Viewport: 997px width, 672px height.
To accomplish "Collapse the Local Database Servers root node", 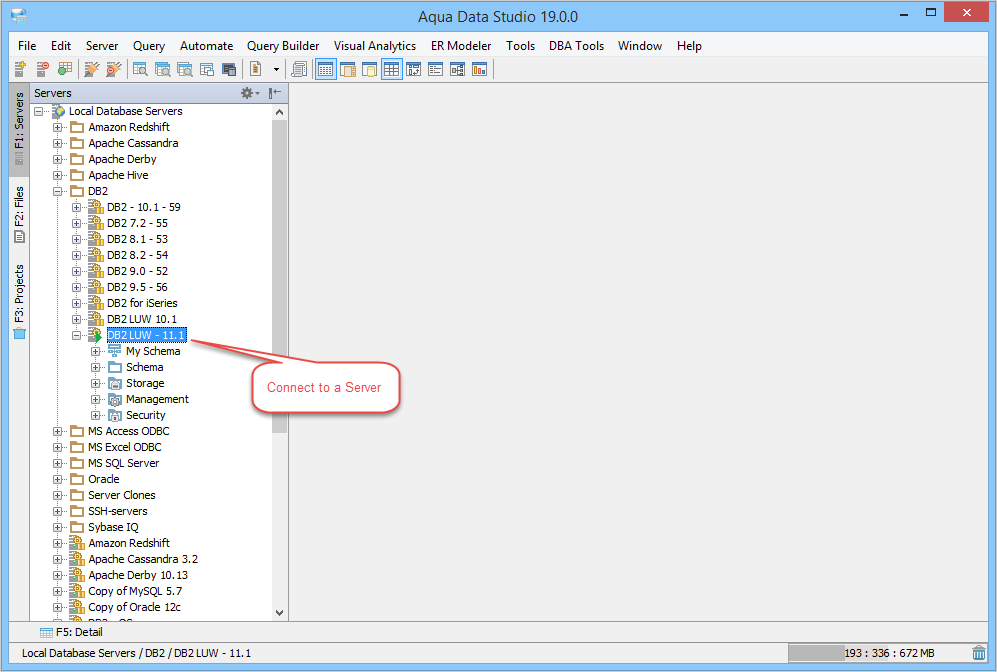I will (39, 111).
